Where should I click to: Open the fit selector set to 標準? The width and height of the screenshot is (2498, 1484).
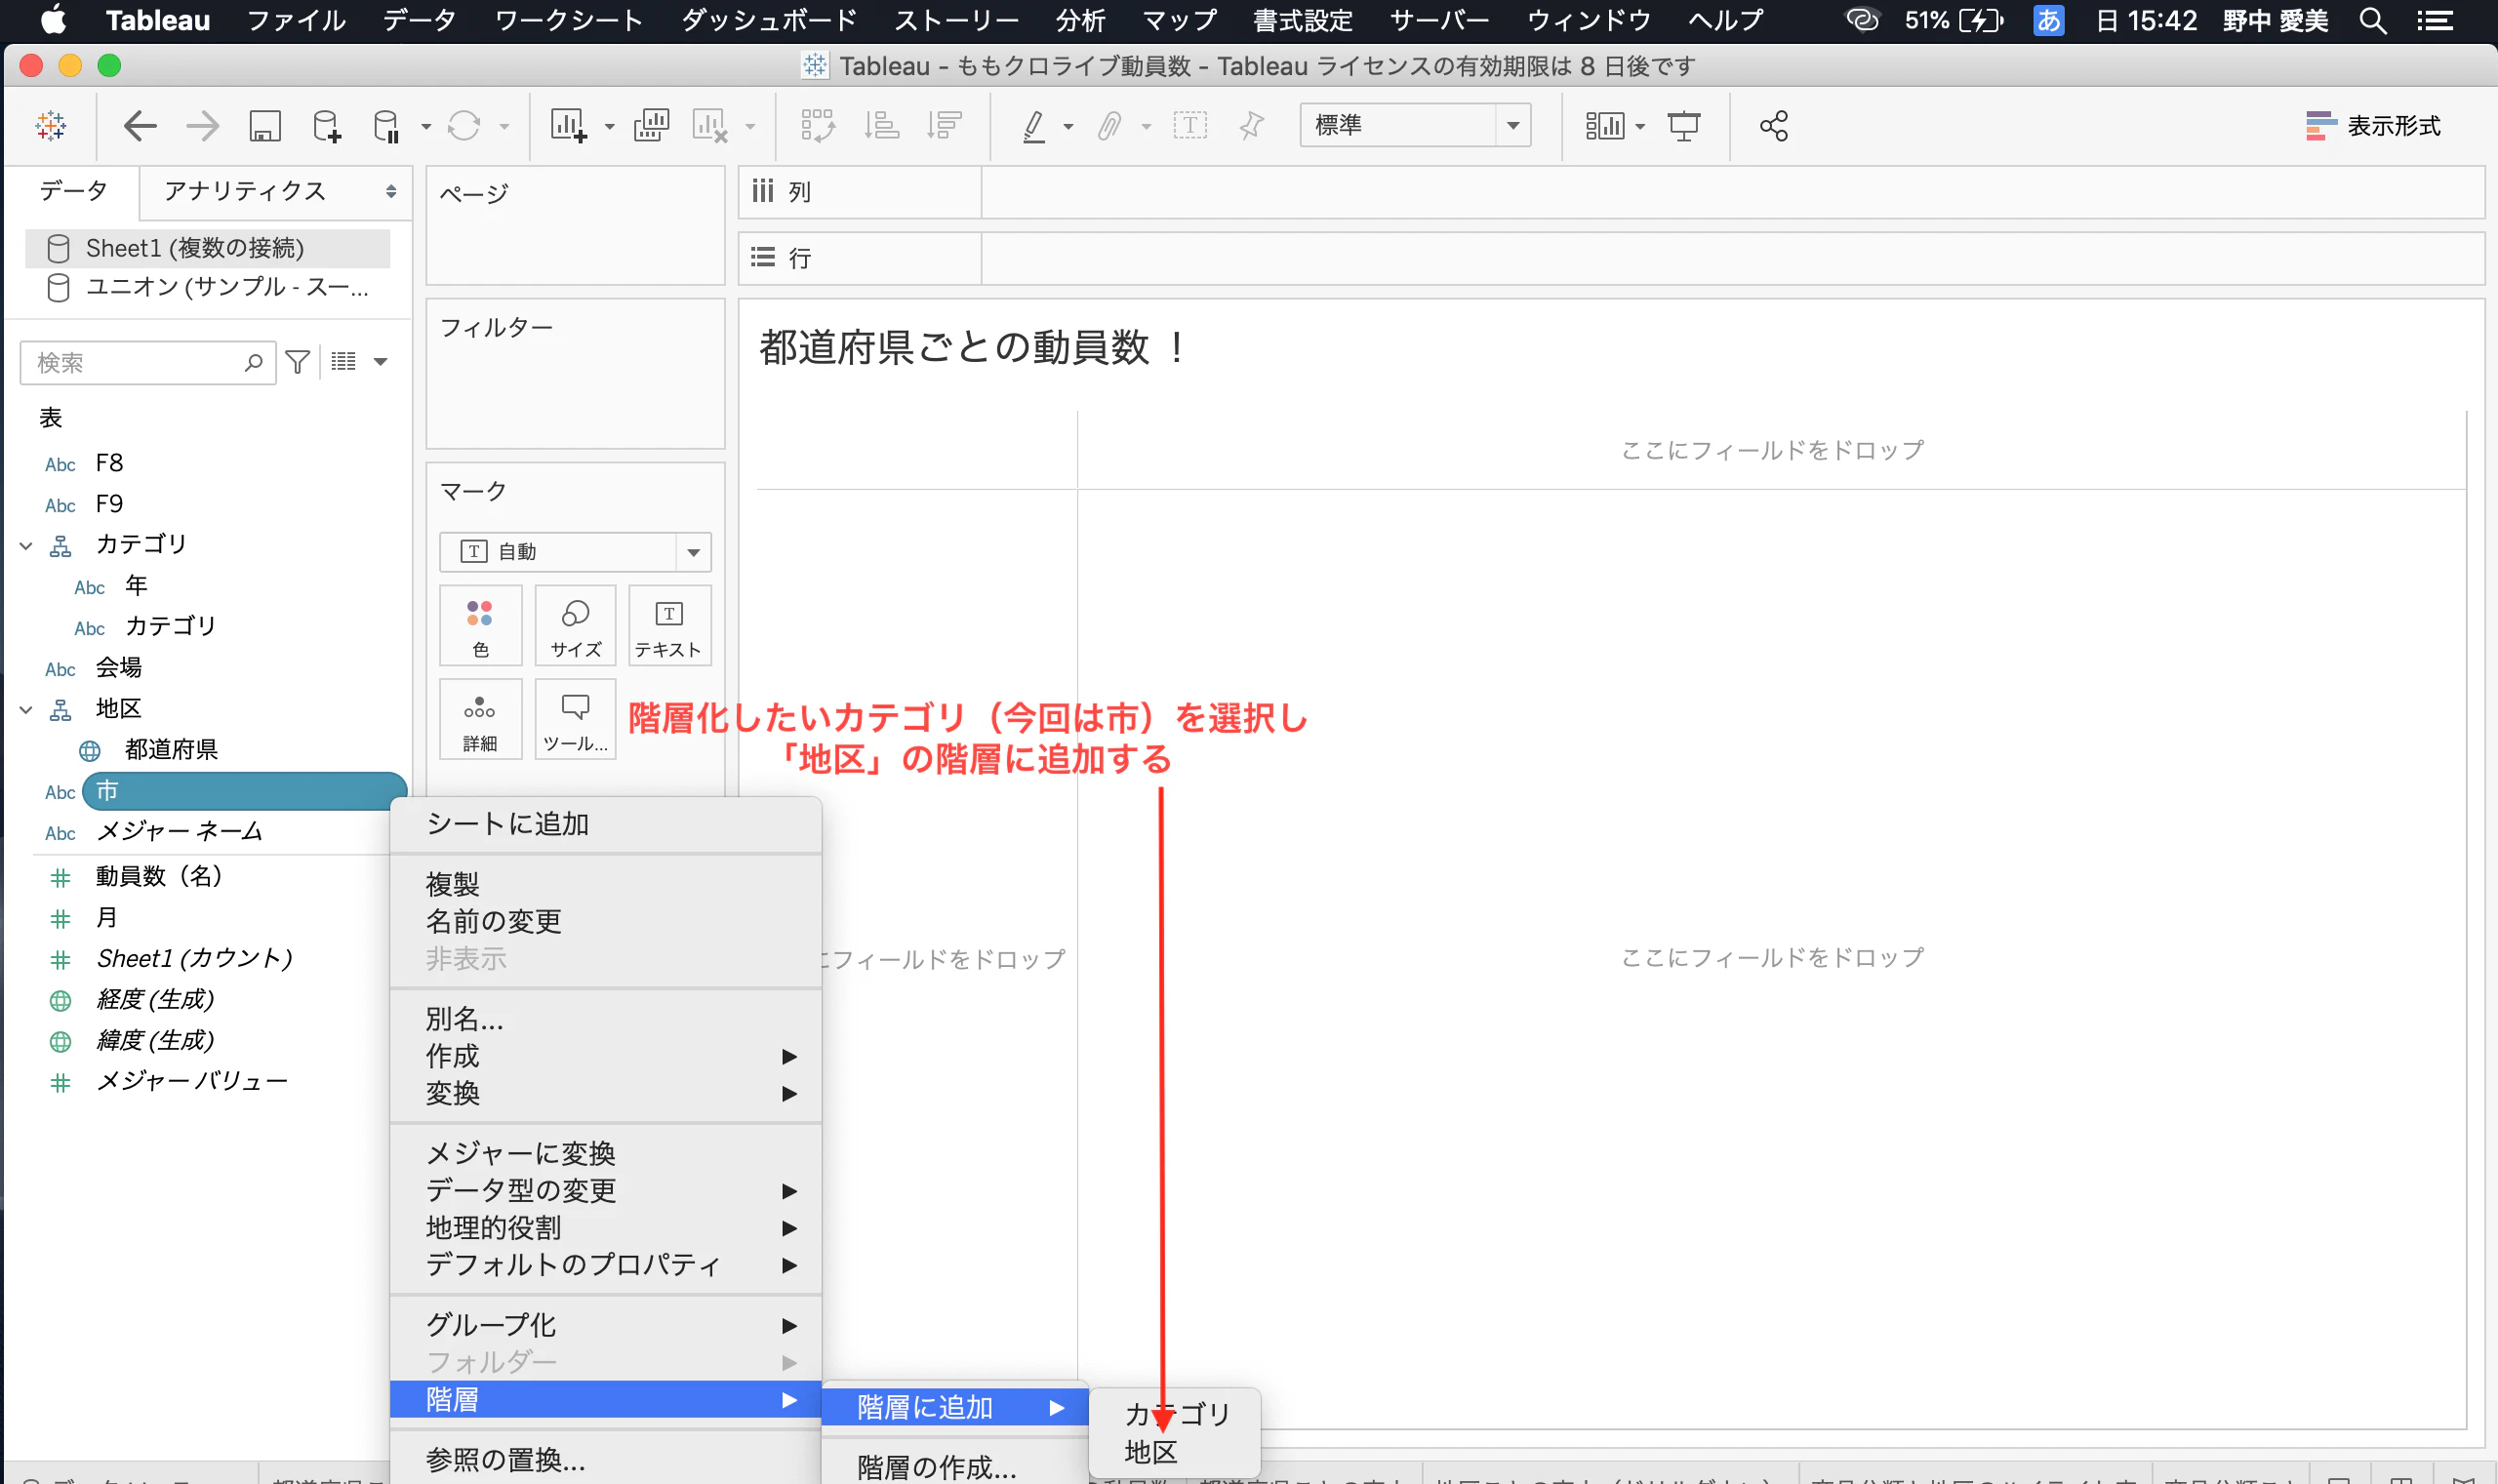(x=1415, y=125)
